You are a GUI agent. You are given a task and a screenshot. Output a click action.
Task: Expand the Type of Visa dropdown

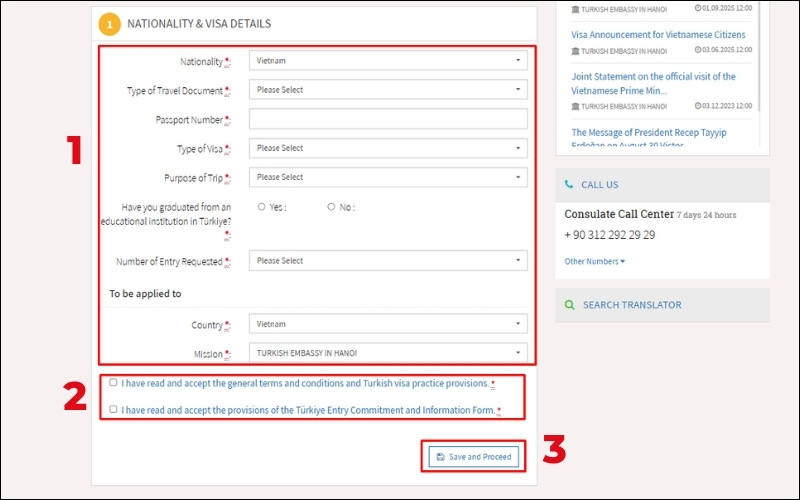tap(387, 148)
